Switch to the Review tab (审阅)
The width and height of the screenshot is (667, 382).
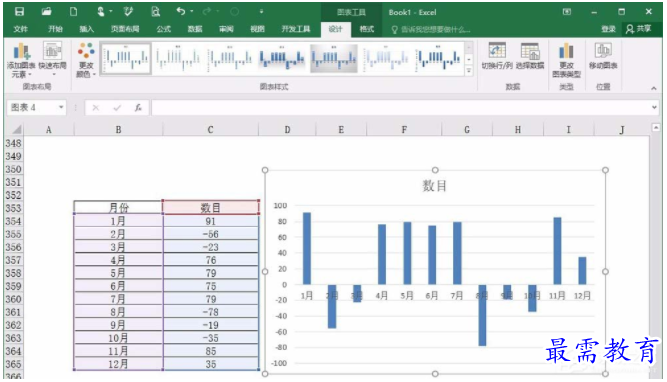pos(226,29)
